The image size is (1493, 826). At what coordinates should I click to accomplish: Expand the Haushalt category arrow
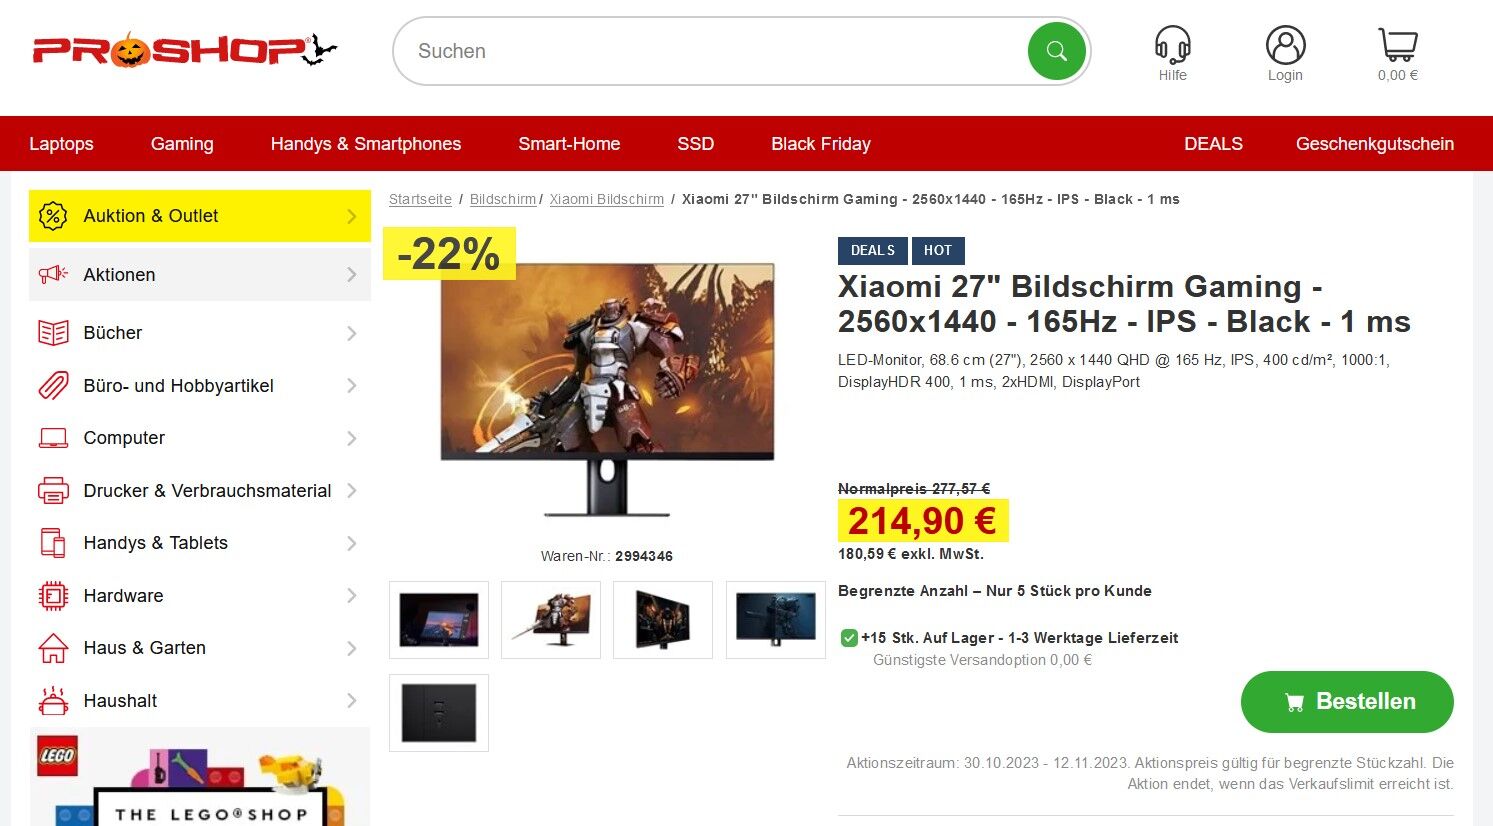click(351, 701)
